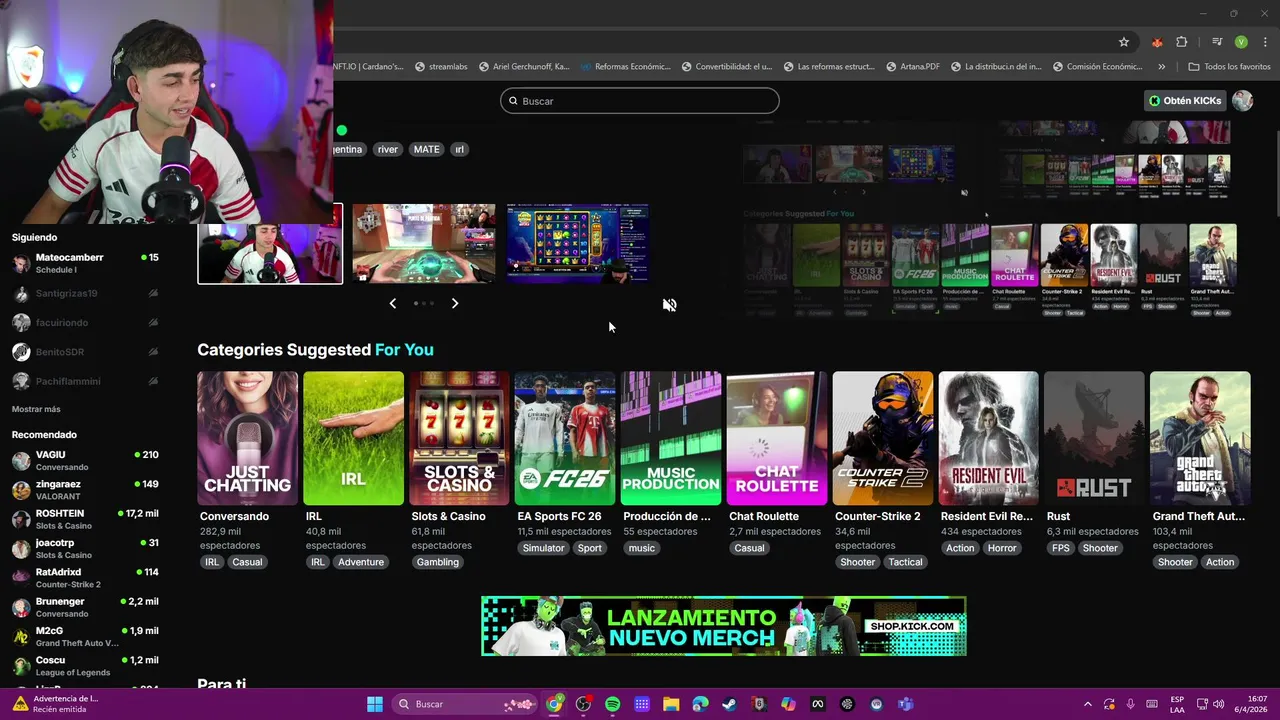Expand the Mostrar más followed channels list
The image size is (1280, 720).
point(36,409)
